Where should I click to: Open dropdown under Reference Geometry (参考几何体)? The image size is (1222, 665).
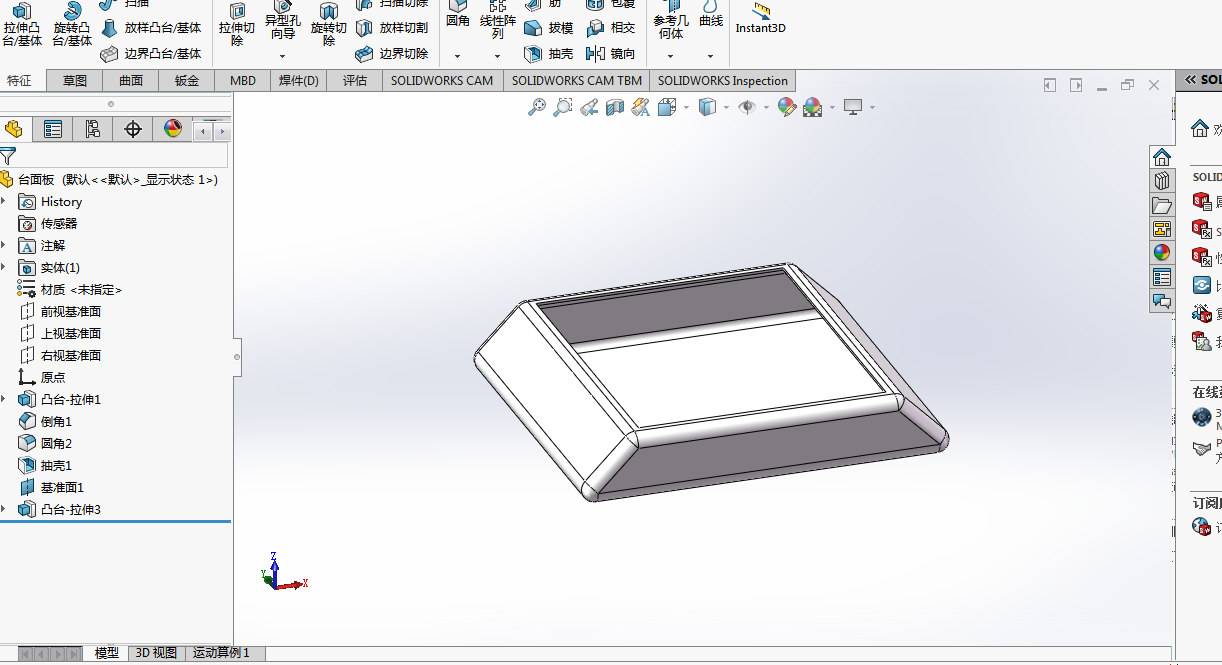point(671,57)
